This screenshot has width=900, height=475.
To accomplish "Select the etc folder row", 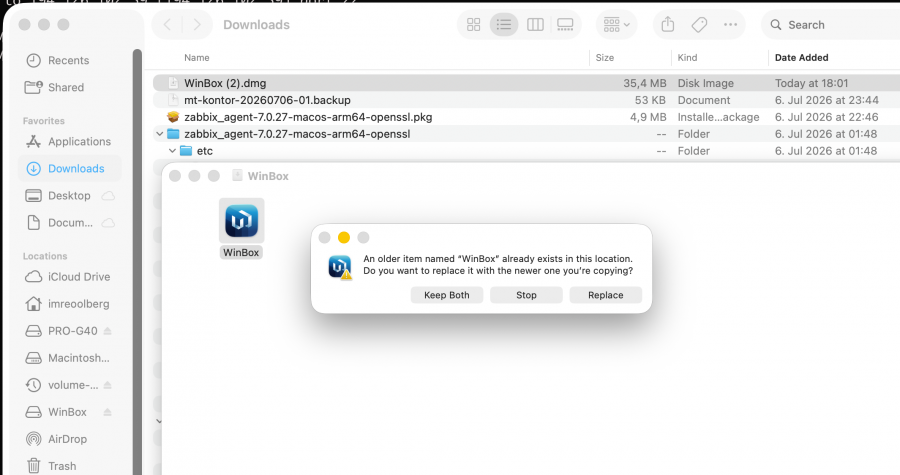I will 526,151.
